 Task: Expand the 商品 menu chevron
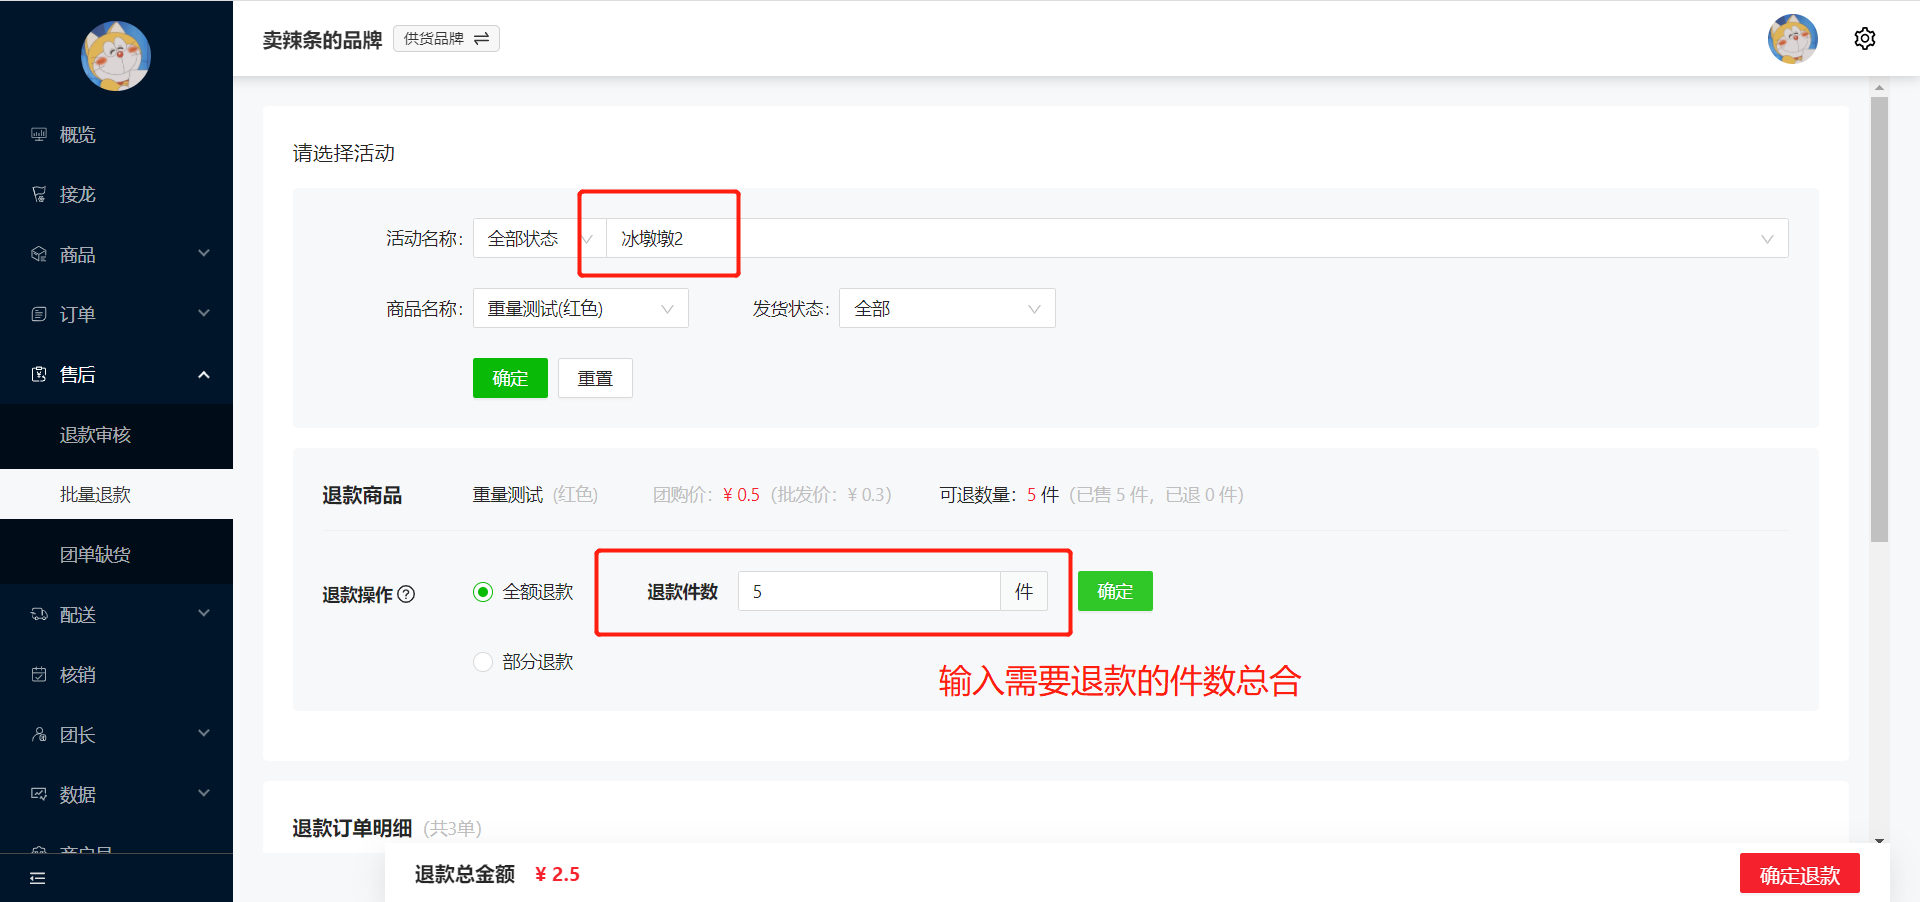tap(204, 254)
